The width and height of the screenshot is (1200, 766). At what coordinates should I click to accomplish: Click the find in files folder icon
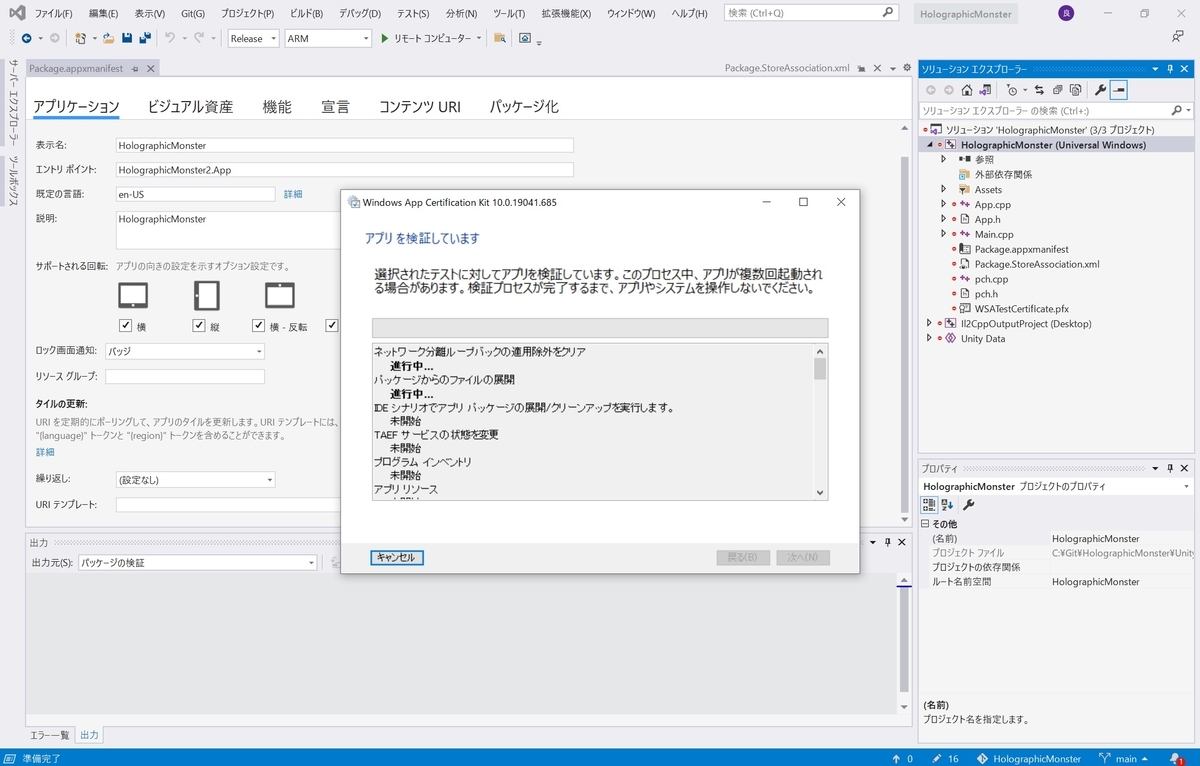point(500,38)
